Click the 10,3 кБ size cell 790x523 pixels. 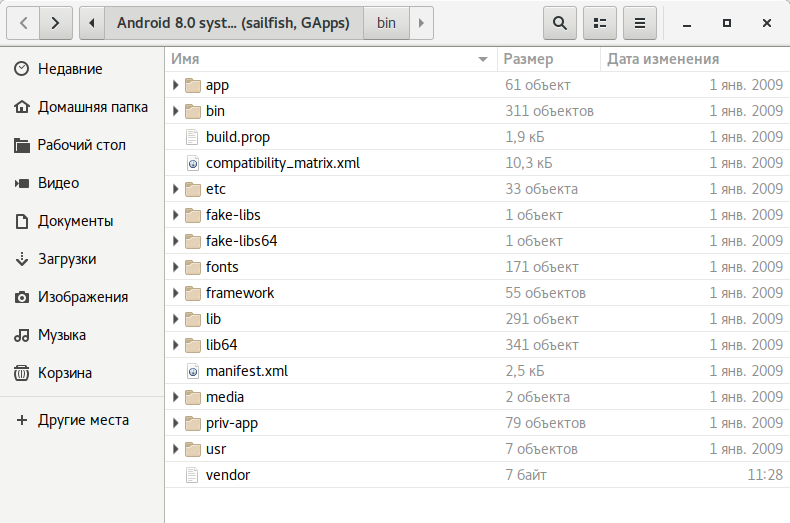[529, 163]
